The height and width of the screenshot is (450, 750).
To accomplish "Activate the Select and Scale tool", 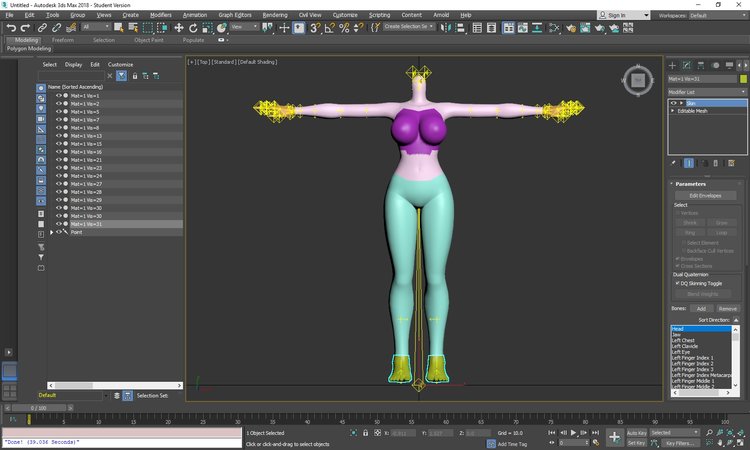I will 207,28.
